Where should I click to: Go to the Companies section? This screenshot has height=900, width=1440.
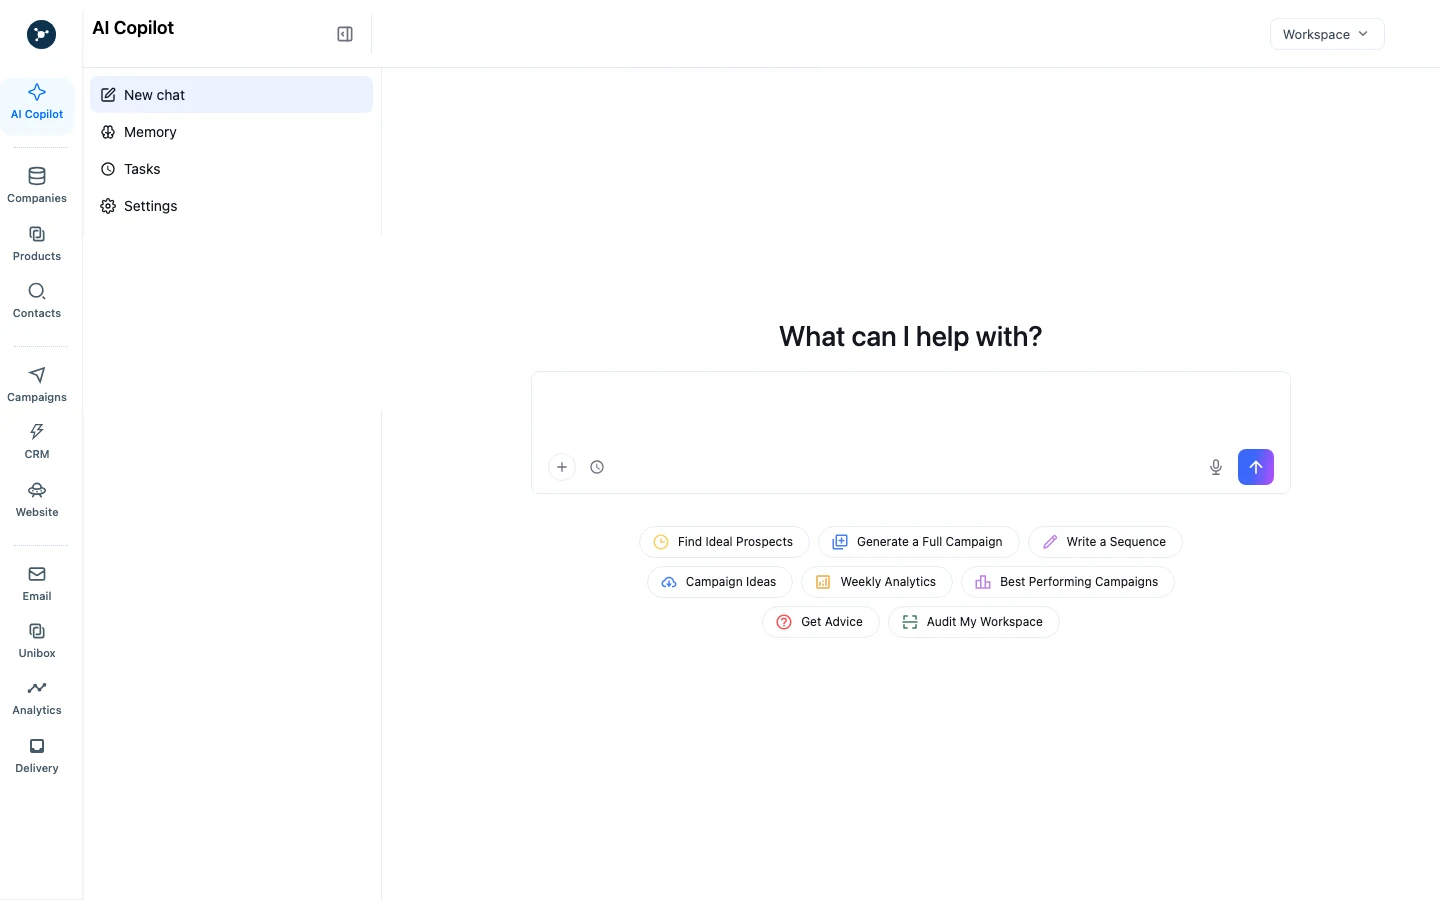click(x=37, y=186)
